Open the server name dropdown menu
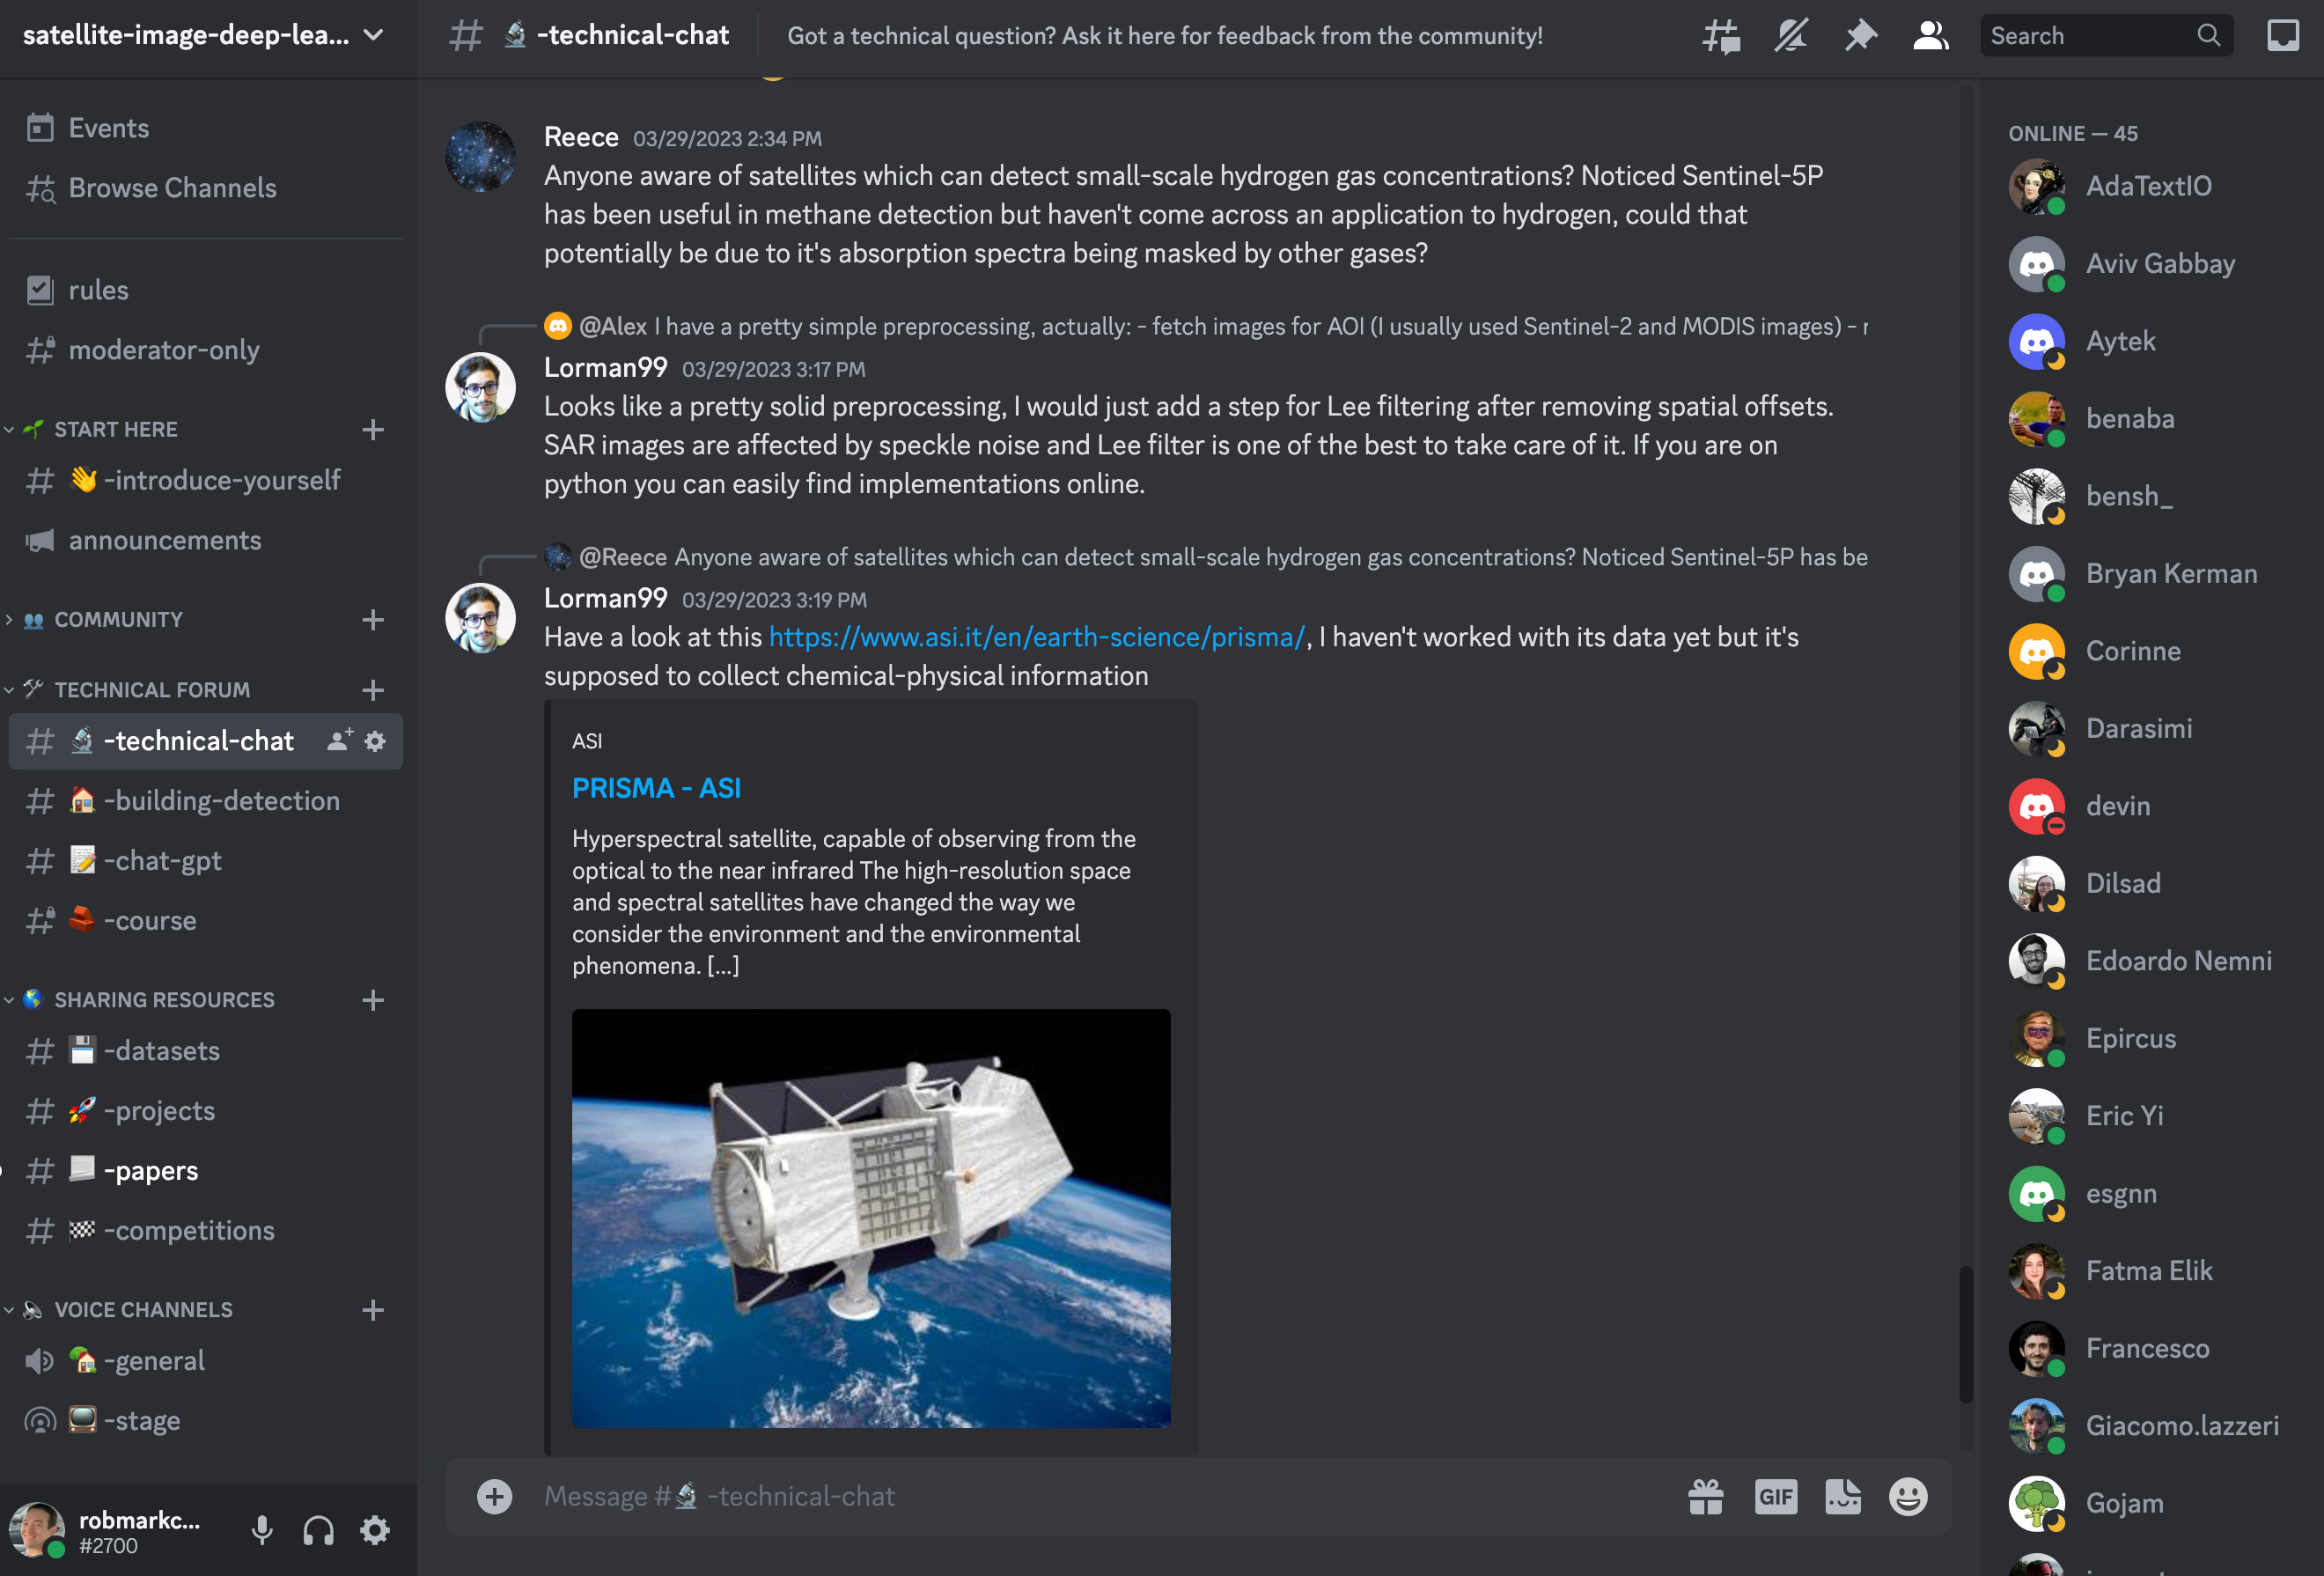 click(x=206, y=36)
